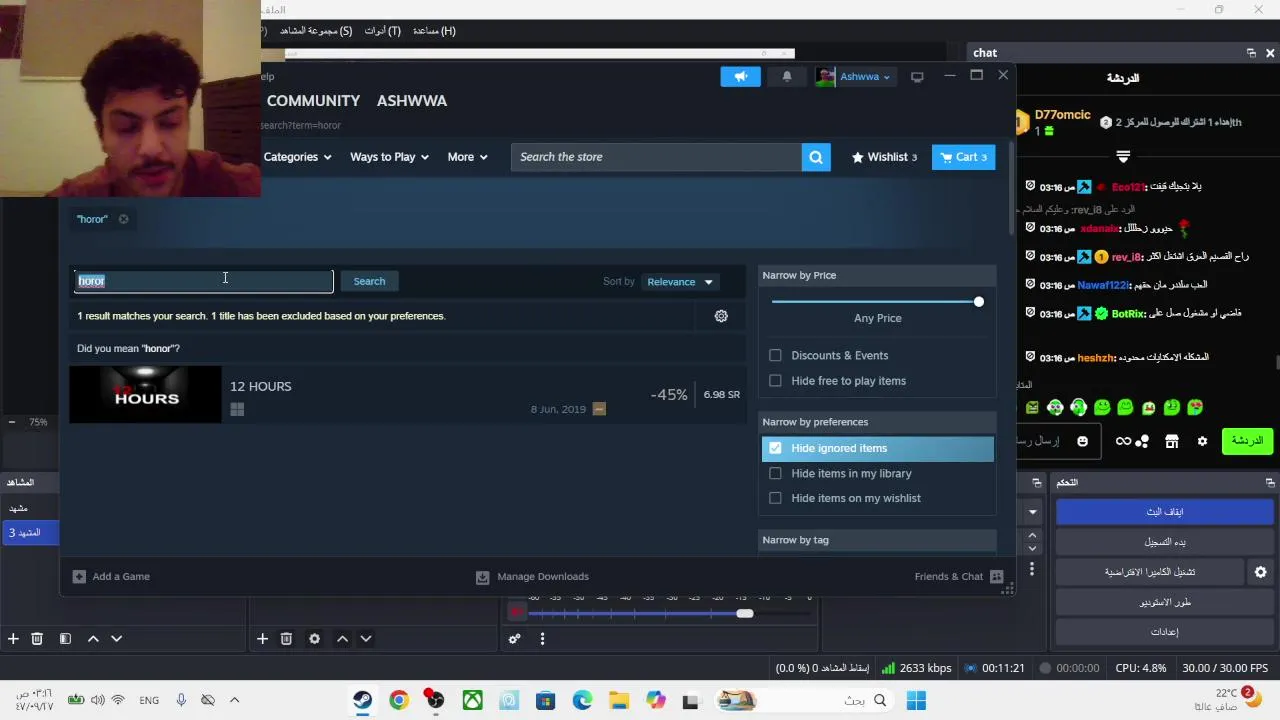Click إيقاف البث stop streaming button
Screen dimensions: 1280x720
click(x=1164, y=512)
